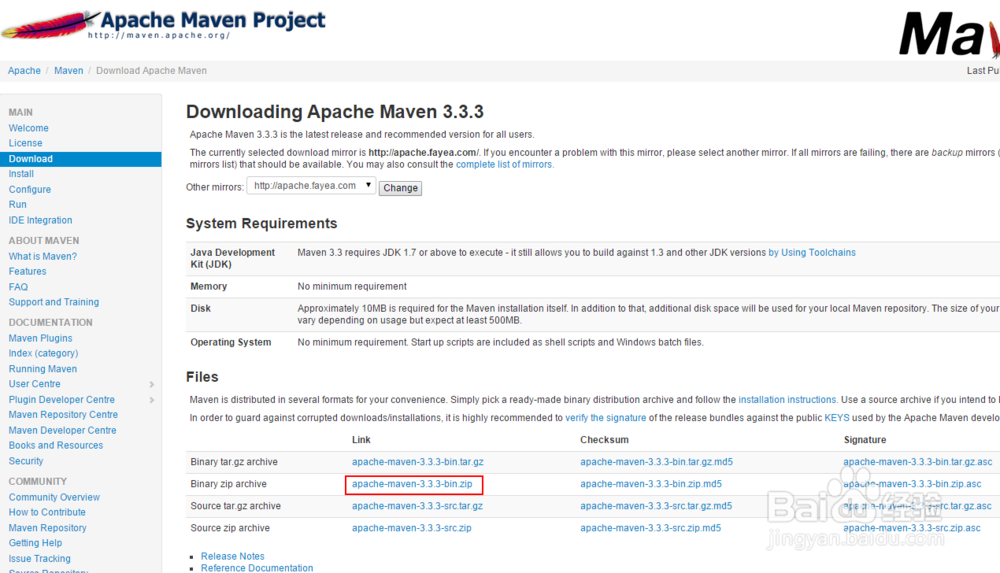Open the User Centre sidebar link
Viewport: 1000px width, 573px height.
(34, 384)
